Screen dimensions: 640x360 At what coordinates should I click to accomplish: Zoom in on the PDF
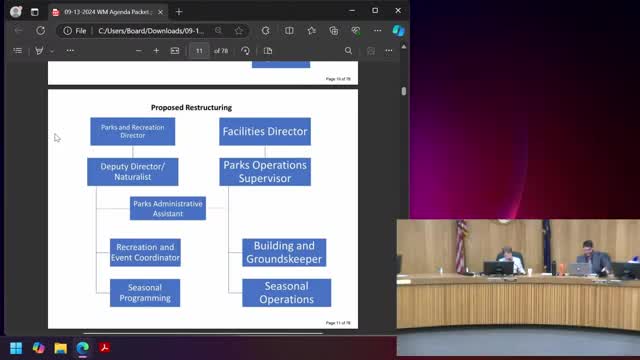(x=156, y=51)
